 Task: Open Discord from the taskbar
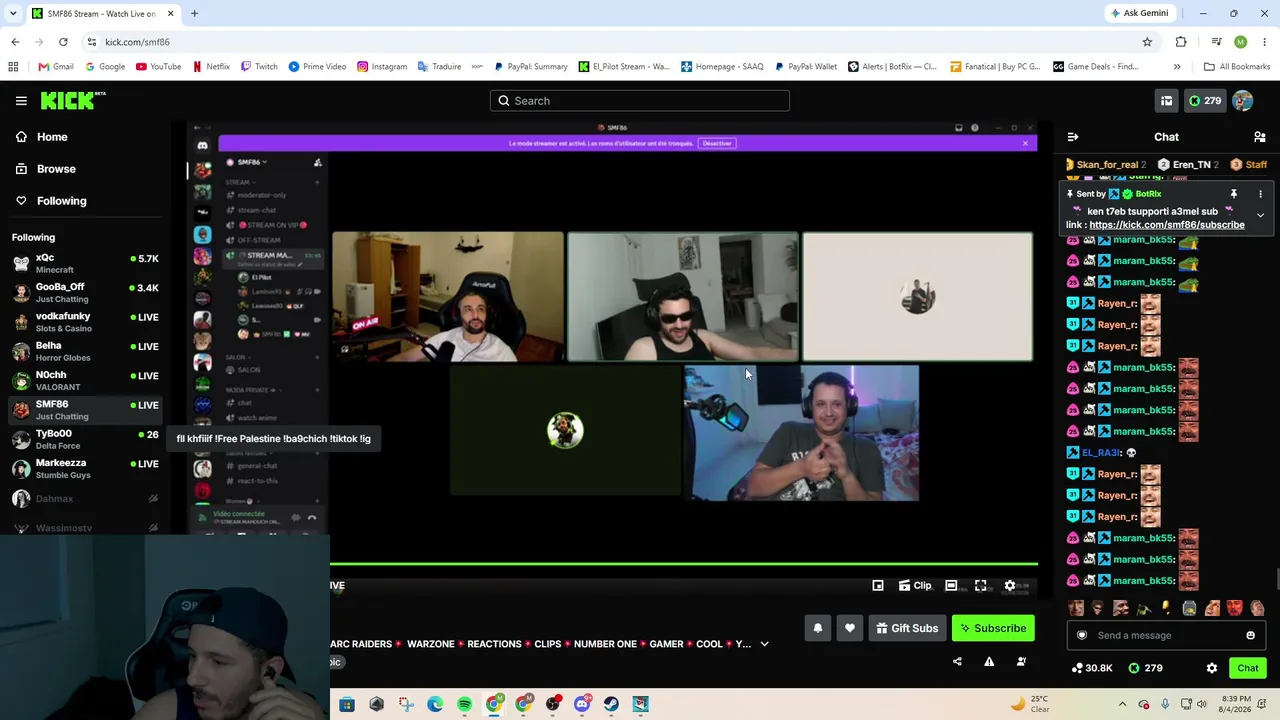(582, 704)
